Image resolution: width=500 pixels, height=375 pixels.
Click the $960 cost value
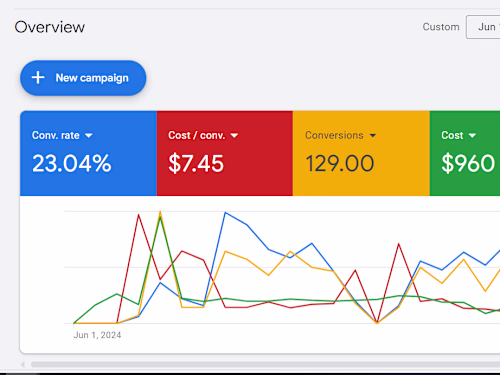(x=468, y=164)
